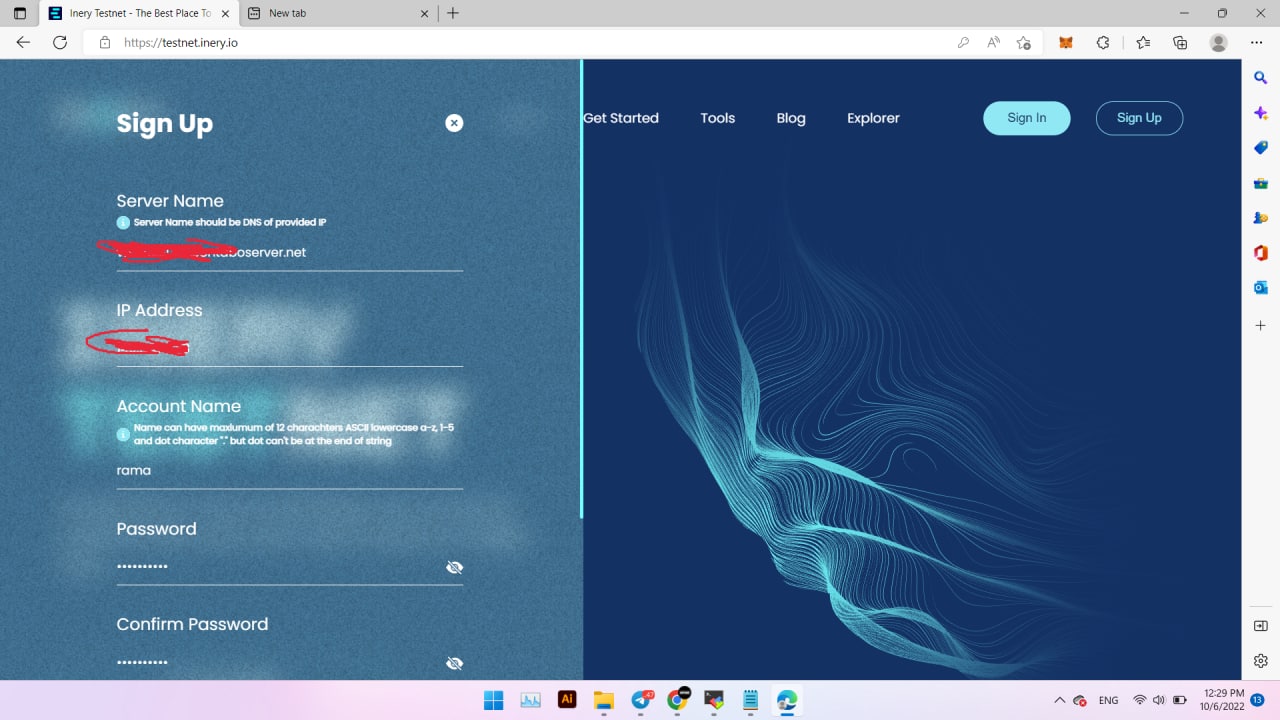
Task: Open search in the Edge sidebar
Action: point(1260,76)
